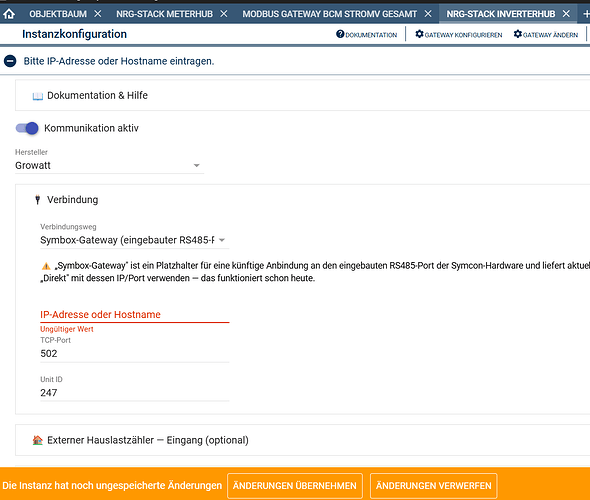Dismiss the IP-Adresse warning circle icon

coord(10,61)
